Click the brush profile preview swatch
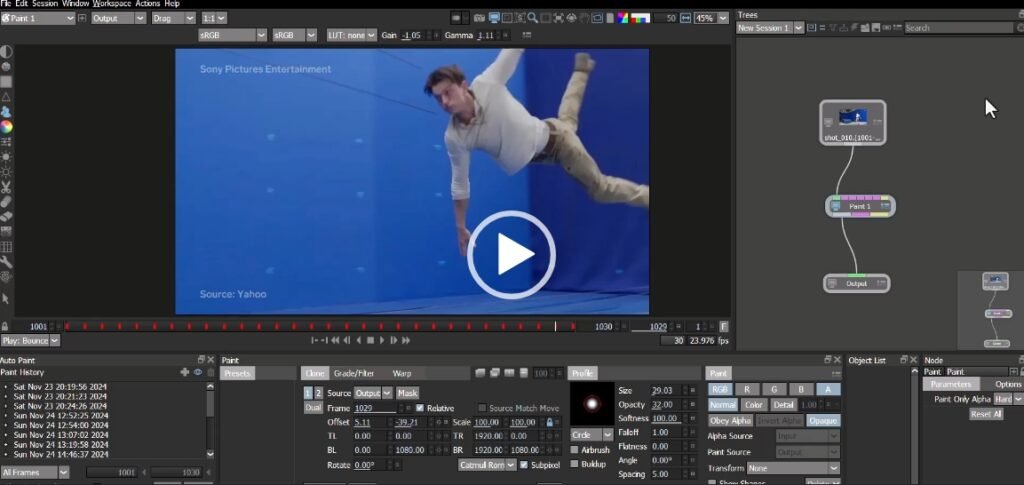Viewport: 1024px width, 485px height. [592, 404]
